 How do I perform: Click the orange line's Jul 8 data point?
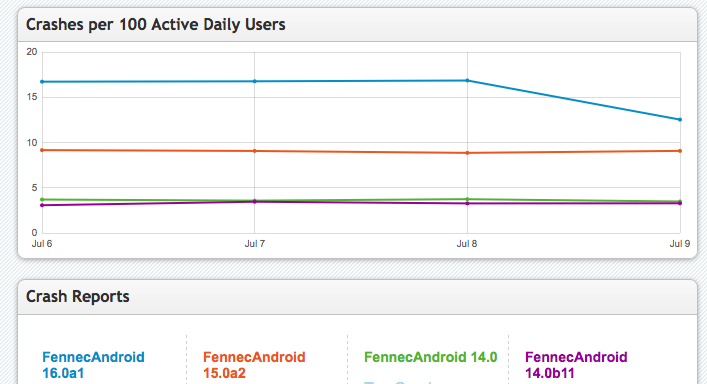[x=468, y=153]
